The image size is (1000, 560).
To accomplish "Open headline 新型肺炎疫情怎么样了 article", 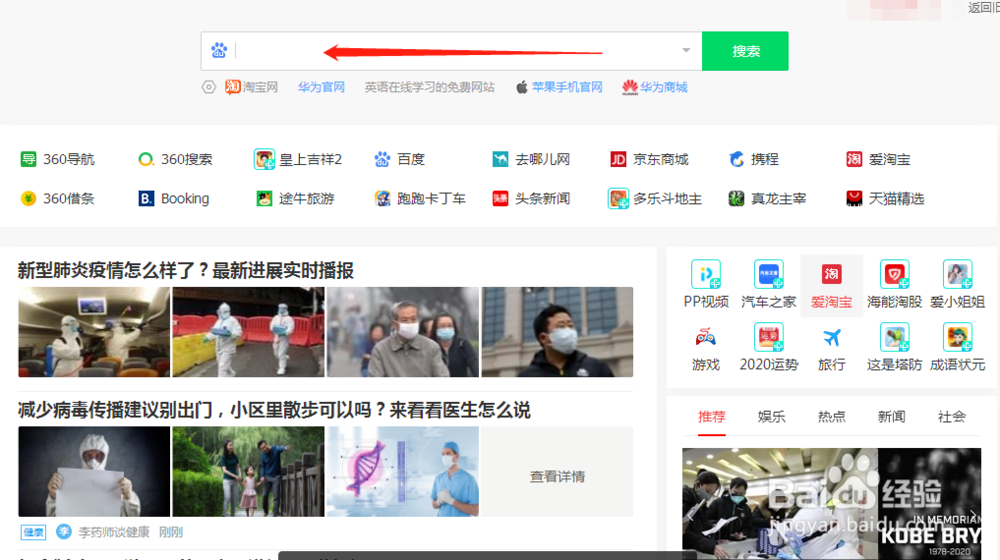I will [x=186, y=270].
